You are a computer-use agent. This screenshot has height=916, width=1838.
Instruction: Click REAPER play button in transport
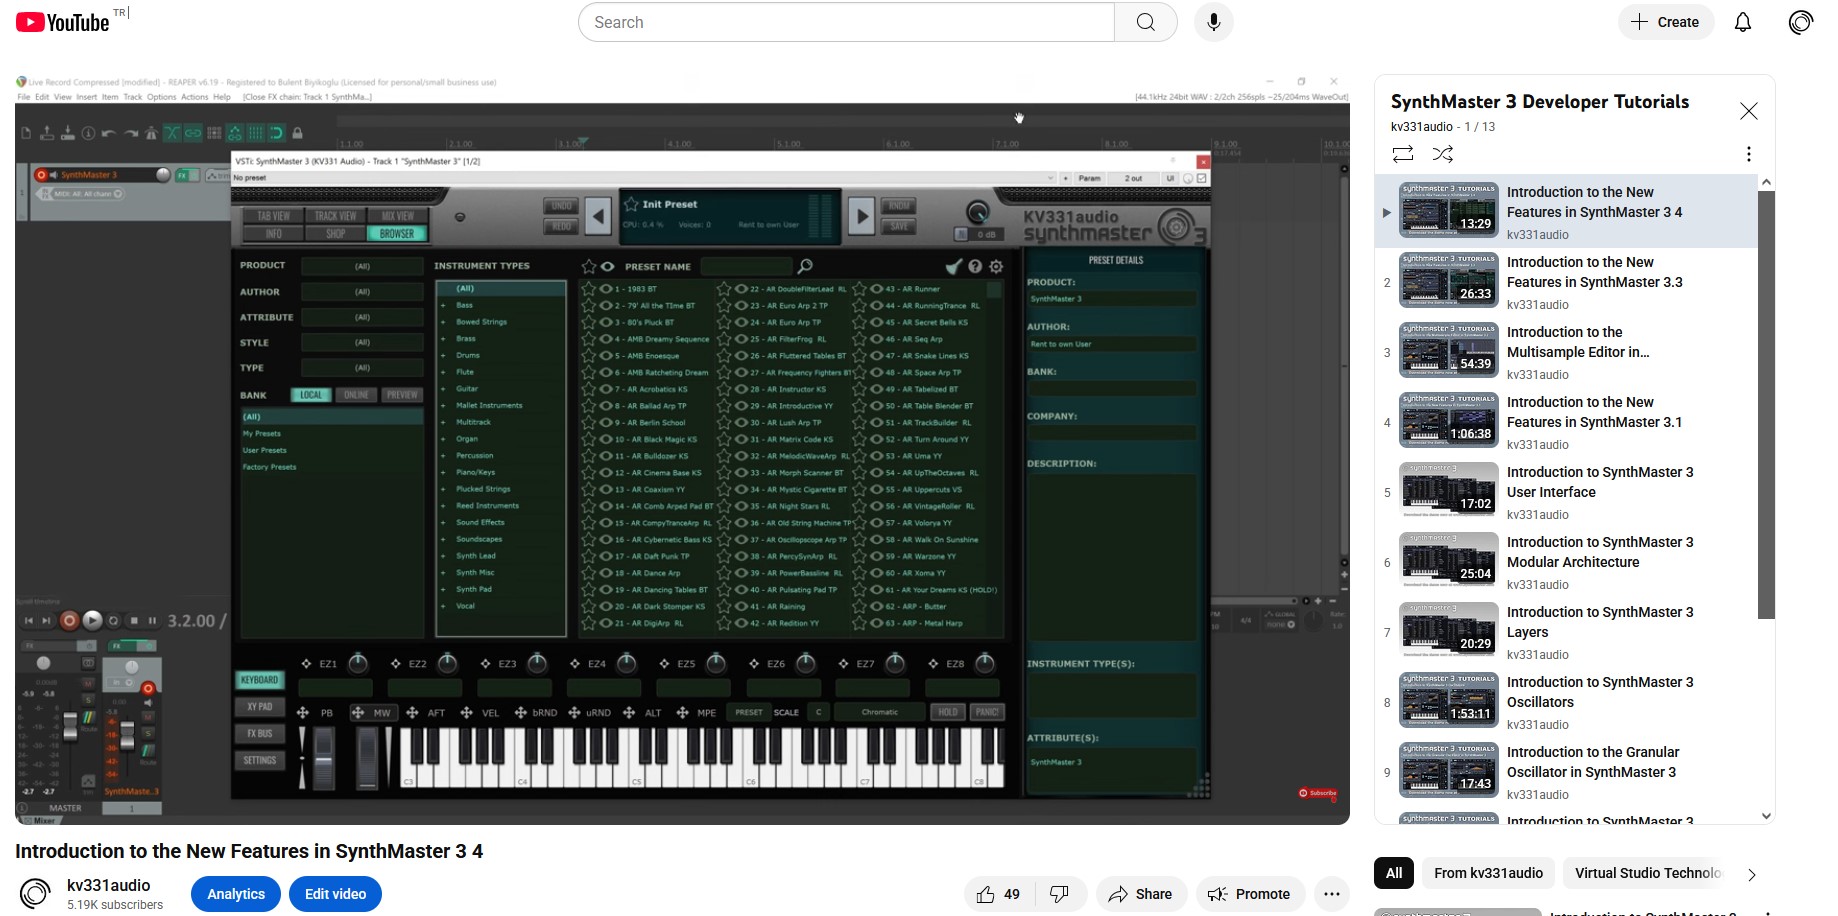pos(92,621)
